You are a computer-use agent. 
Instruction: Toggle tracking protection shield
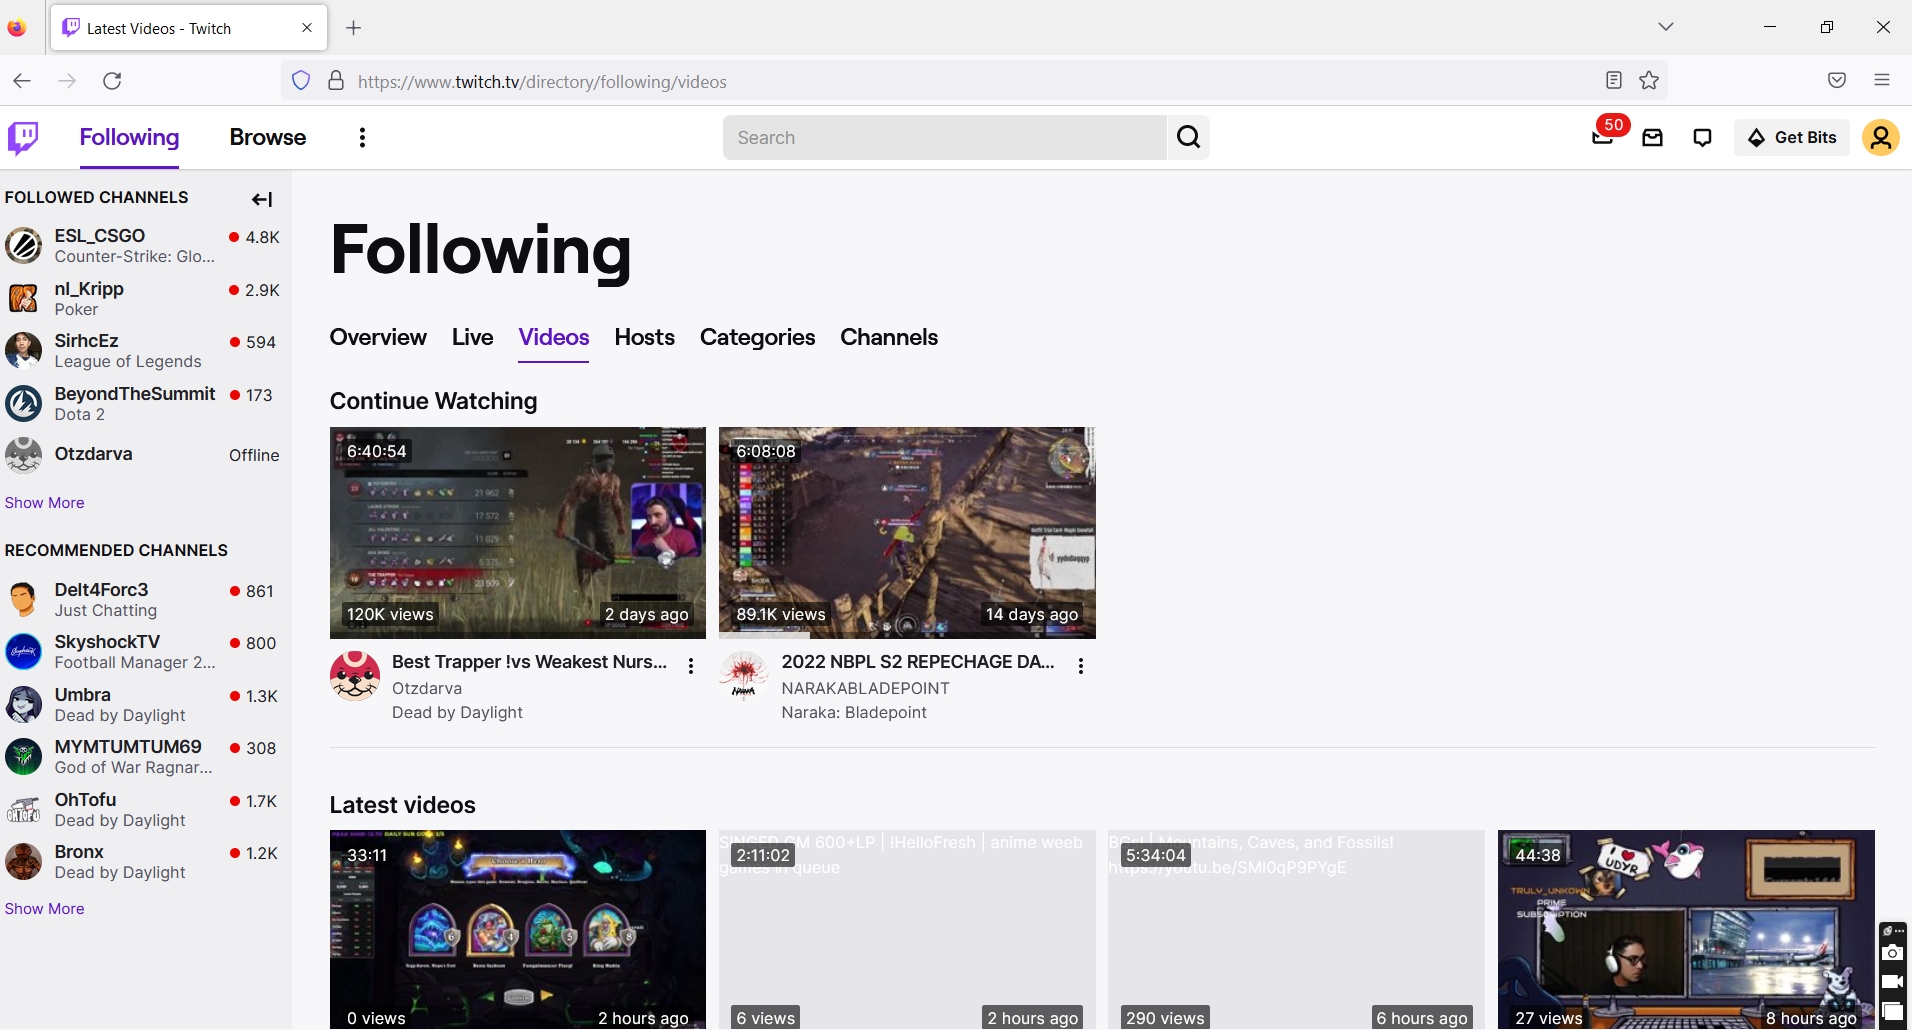(299, 81)
